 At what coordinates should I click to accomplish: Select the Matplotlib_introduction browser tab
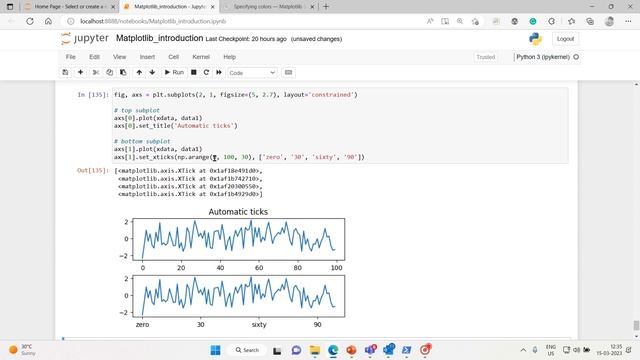(x=169, y=7)
